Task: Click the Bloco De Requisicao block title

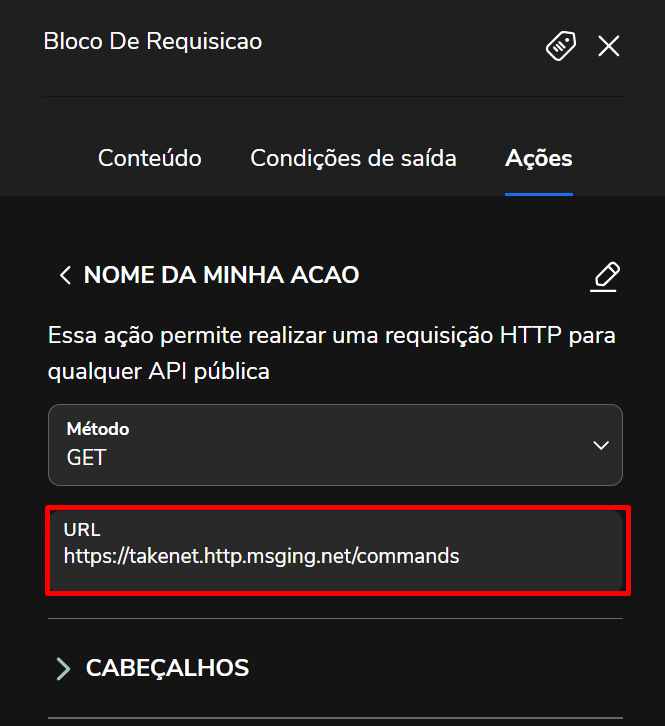Action: (x=153, y=41)
